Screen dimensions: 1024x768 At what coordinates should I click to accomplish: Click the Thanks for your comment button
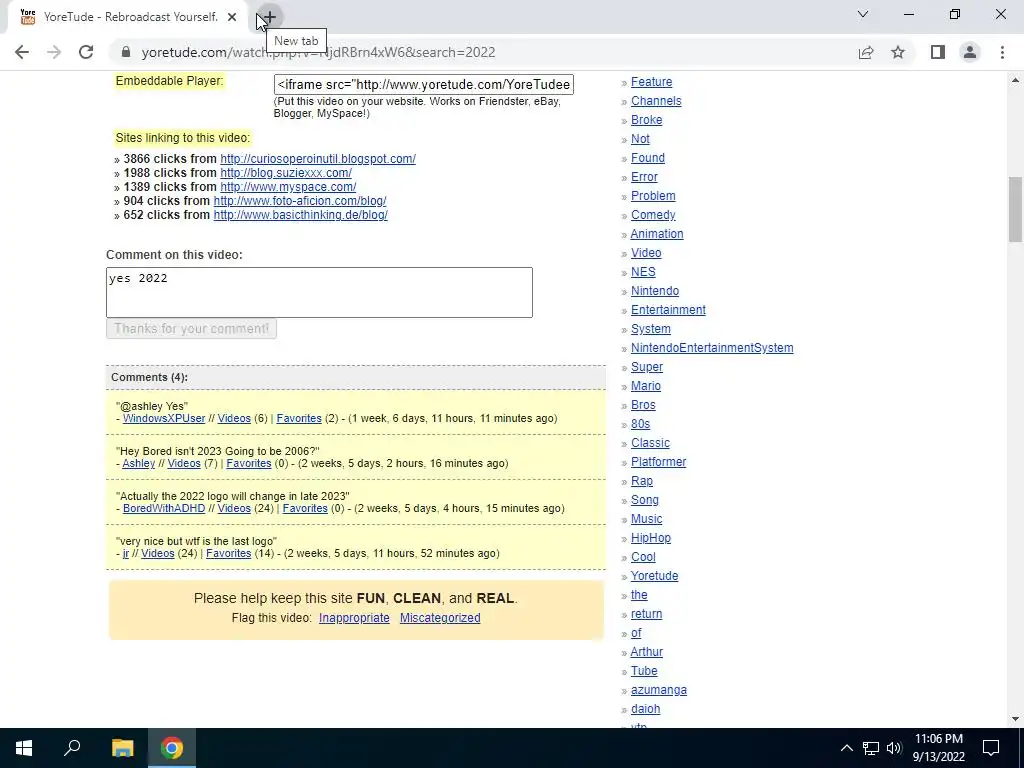pyautogui.click(x=191, y=328)
